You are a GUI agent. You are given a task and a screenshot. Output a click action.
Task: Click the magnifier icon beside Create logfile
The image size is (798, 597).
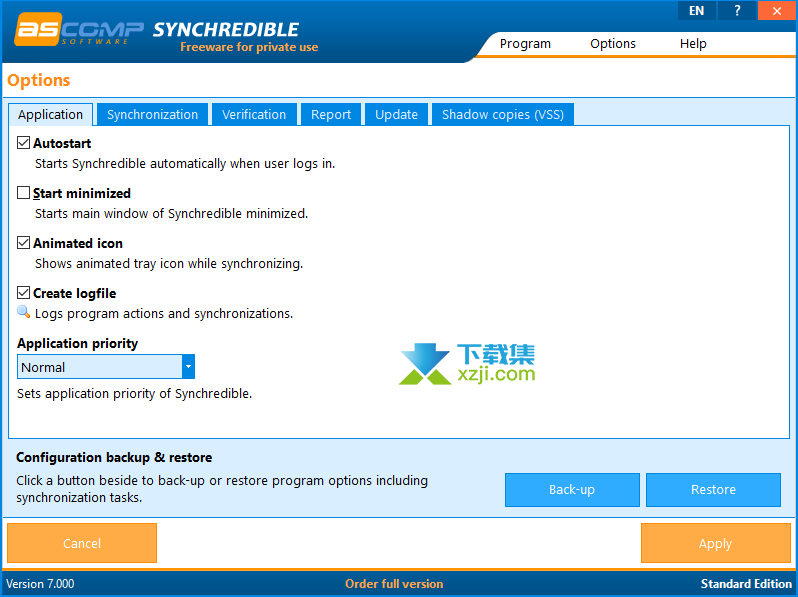coord(23,311)
